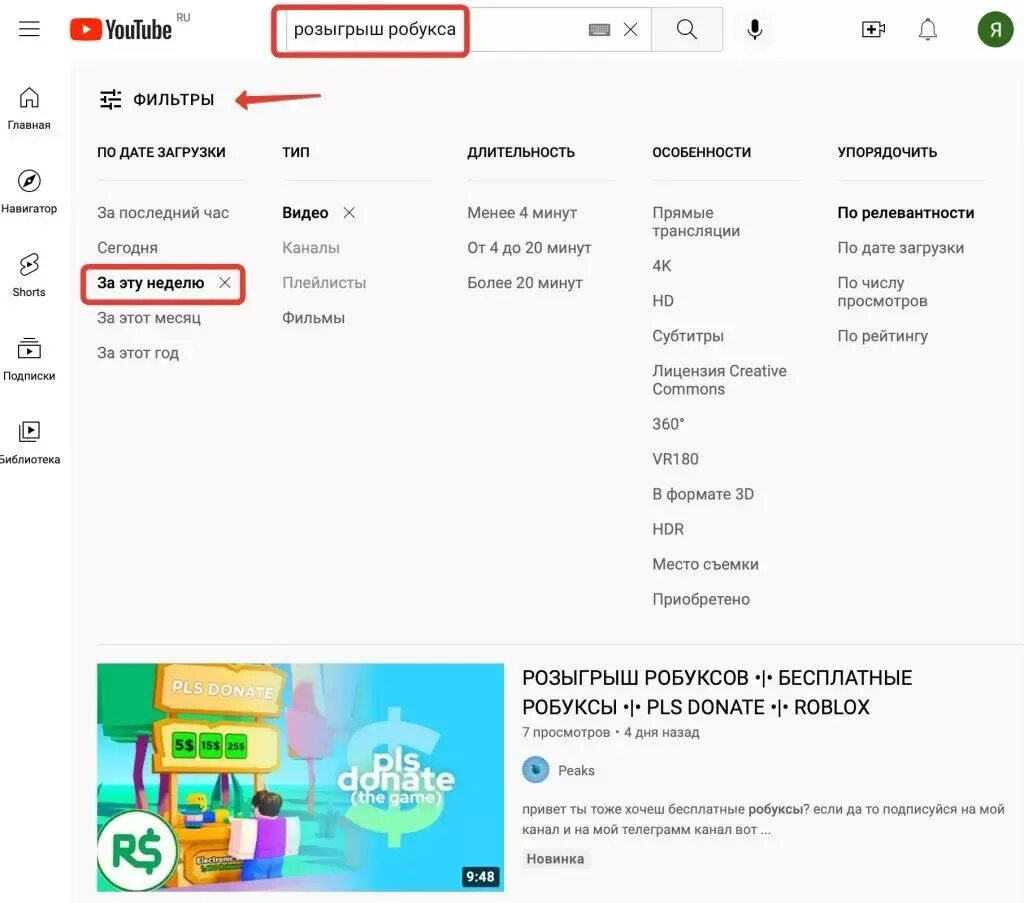The width and height of the screenshot is (1024, 903).
Task: Open the hamburger guide menu
Action: pos(29,29)
